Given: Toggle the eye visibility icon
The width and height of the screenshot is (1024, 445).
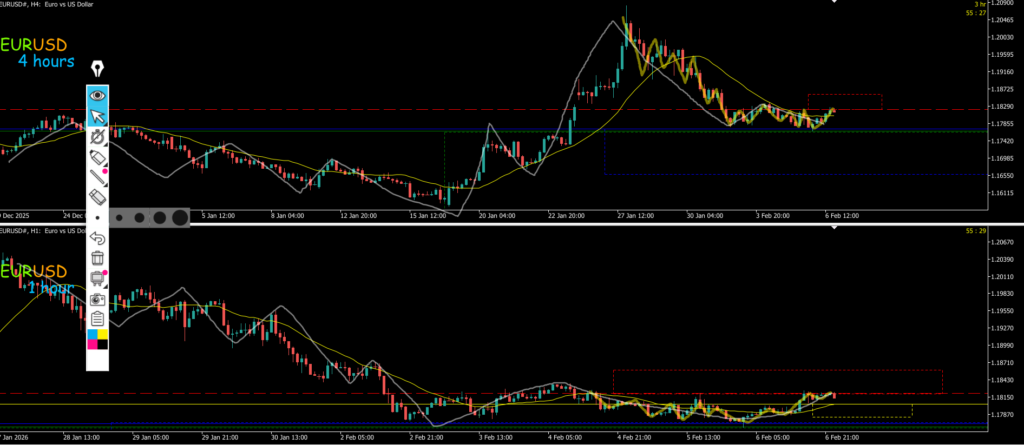Looking at the screenshot, I should point(97,96).
